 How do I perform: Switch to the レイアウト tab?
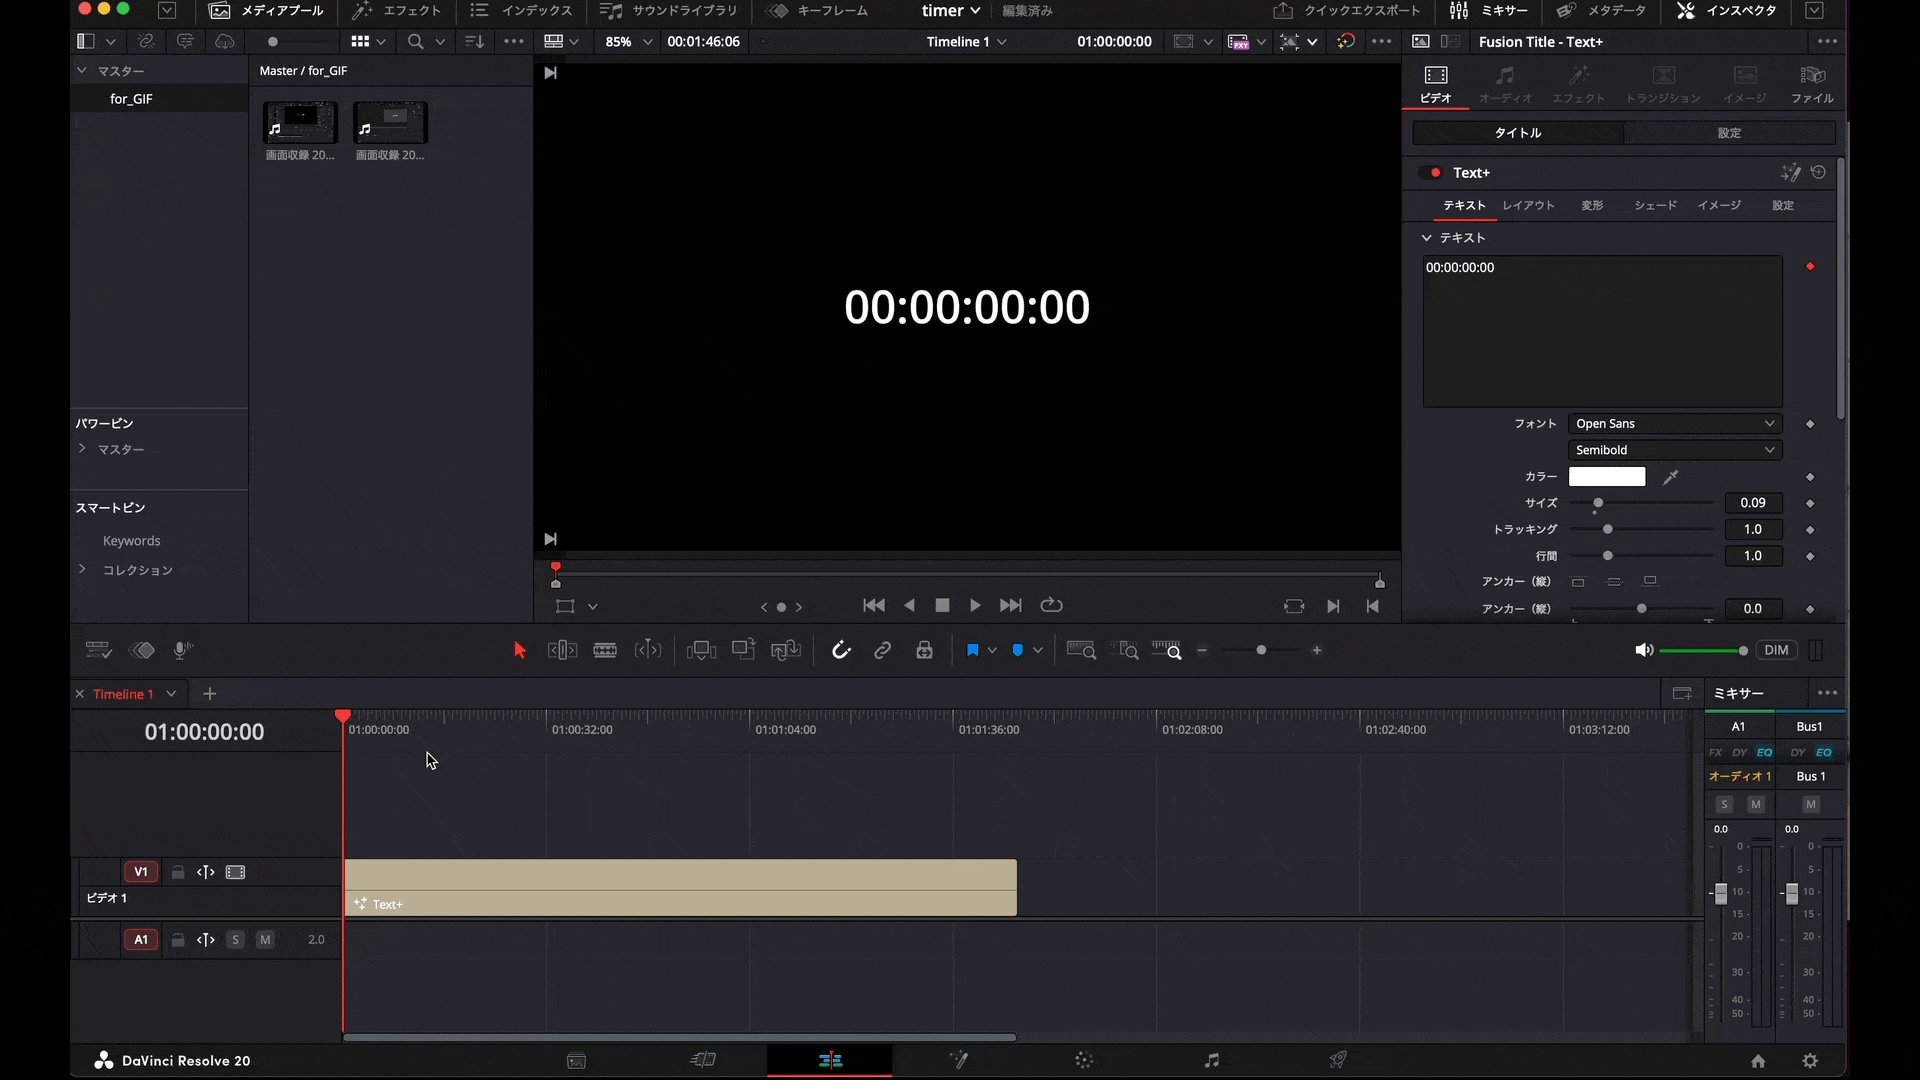point(1528,205)
